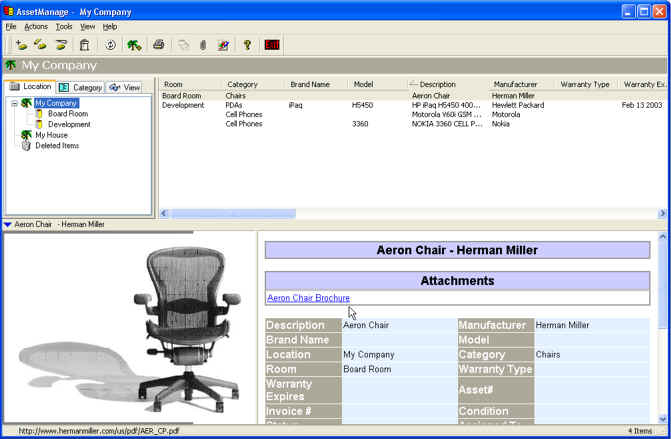
Task: Click the Refresh toolbar icon
Action: (x=110, y=44)
